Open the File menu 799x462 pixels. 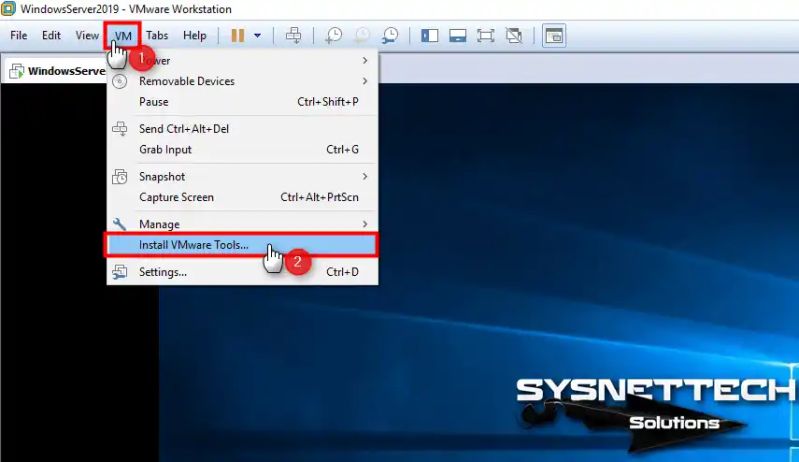pyautogui.click(x=18, y=36)
